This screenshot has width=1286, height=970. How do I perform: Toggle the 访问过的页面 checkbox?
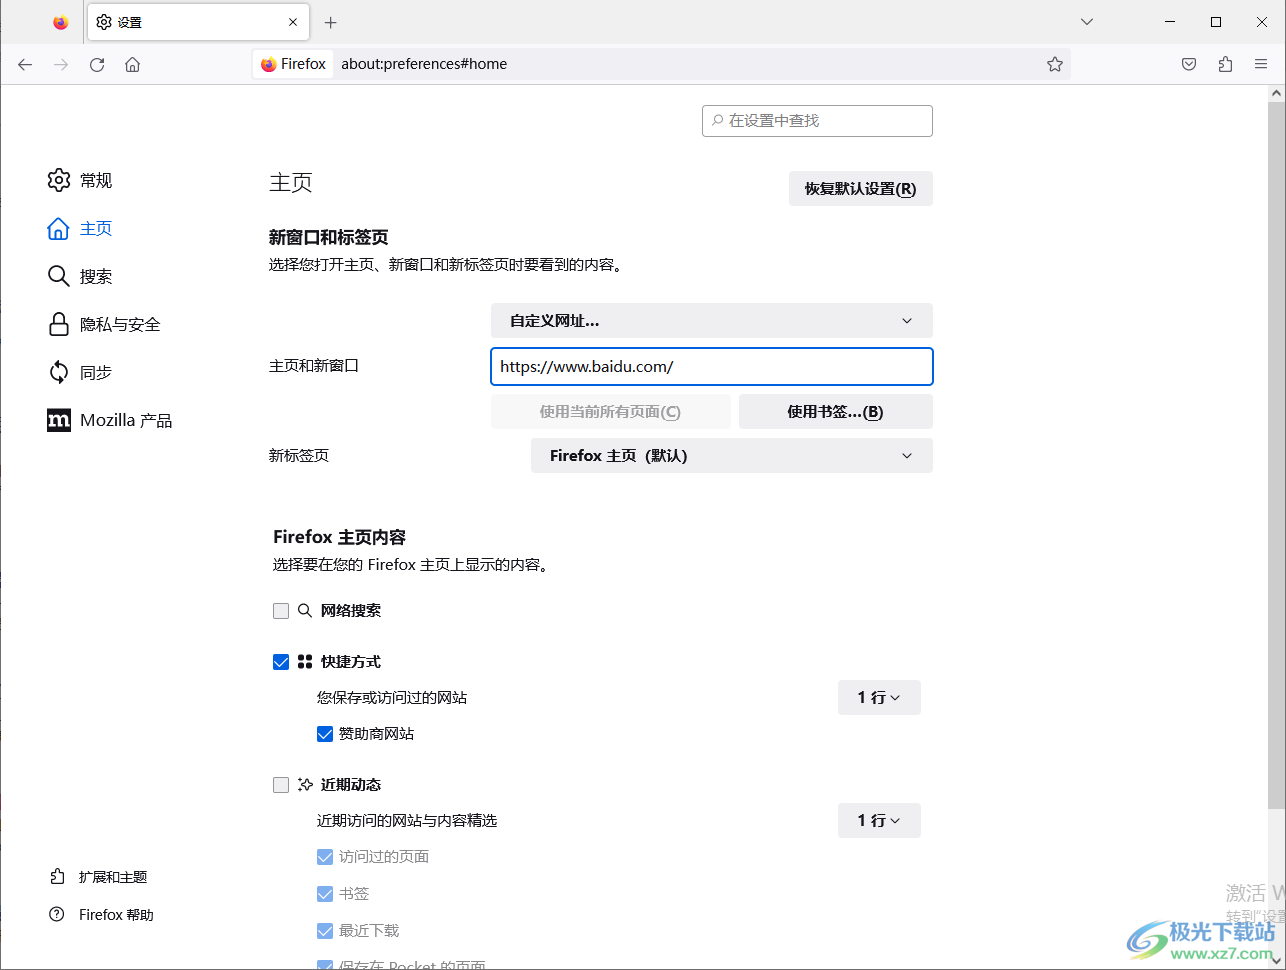point(325,857)
